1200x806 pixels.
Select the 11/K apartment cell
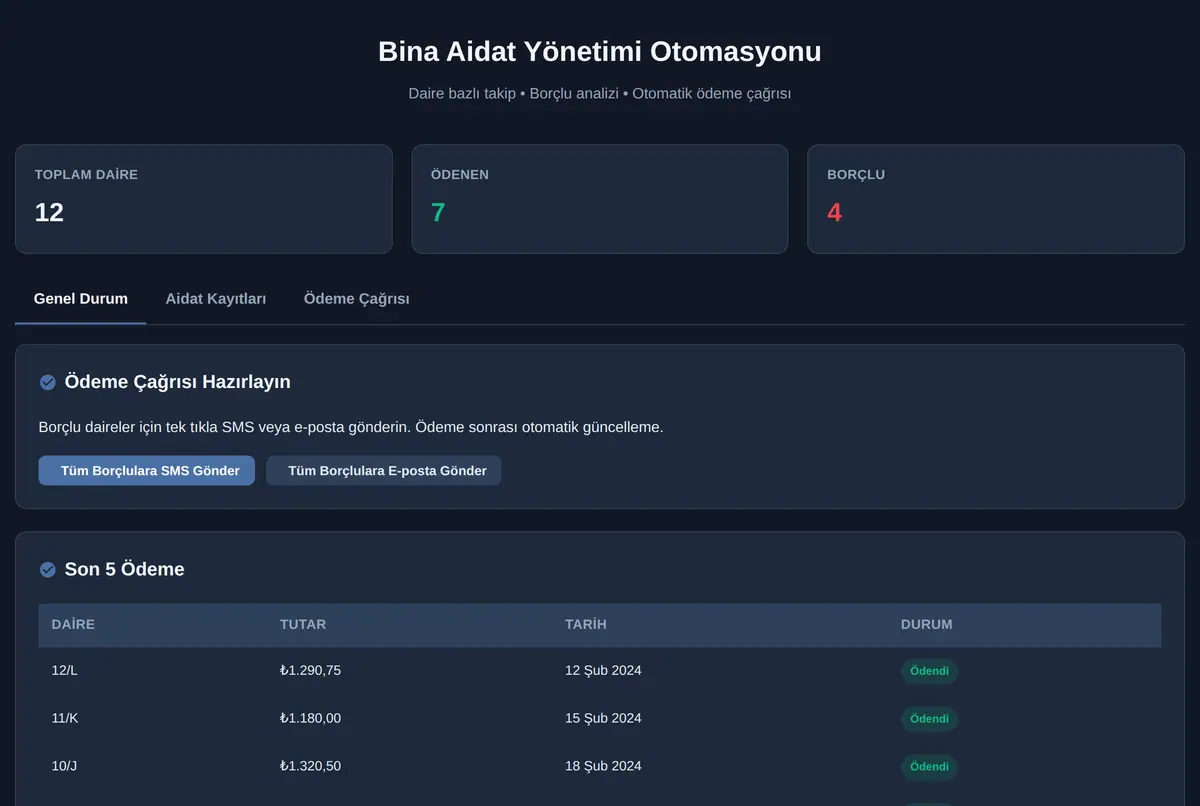[65, 718]
